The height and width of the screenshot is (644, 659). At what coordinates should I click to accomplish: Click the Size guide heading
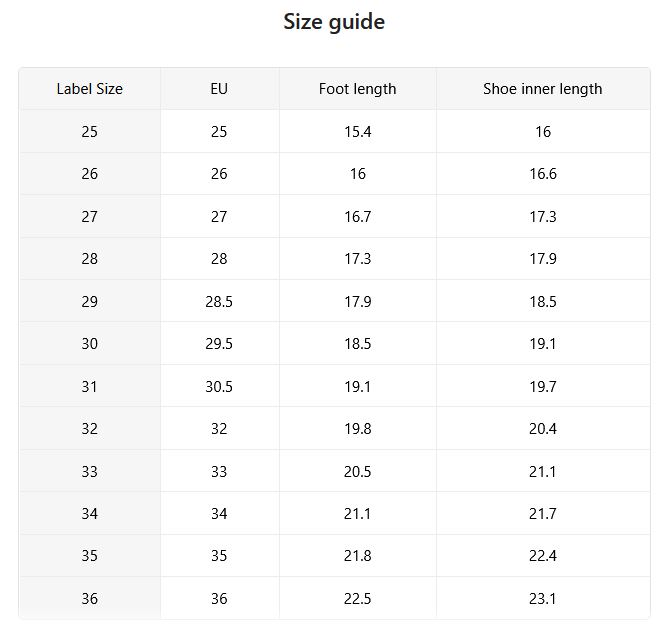[334, 22]
